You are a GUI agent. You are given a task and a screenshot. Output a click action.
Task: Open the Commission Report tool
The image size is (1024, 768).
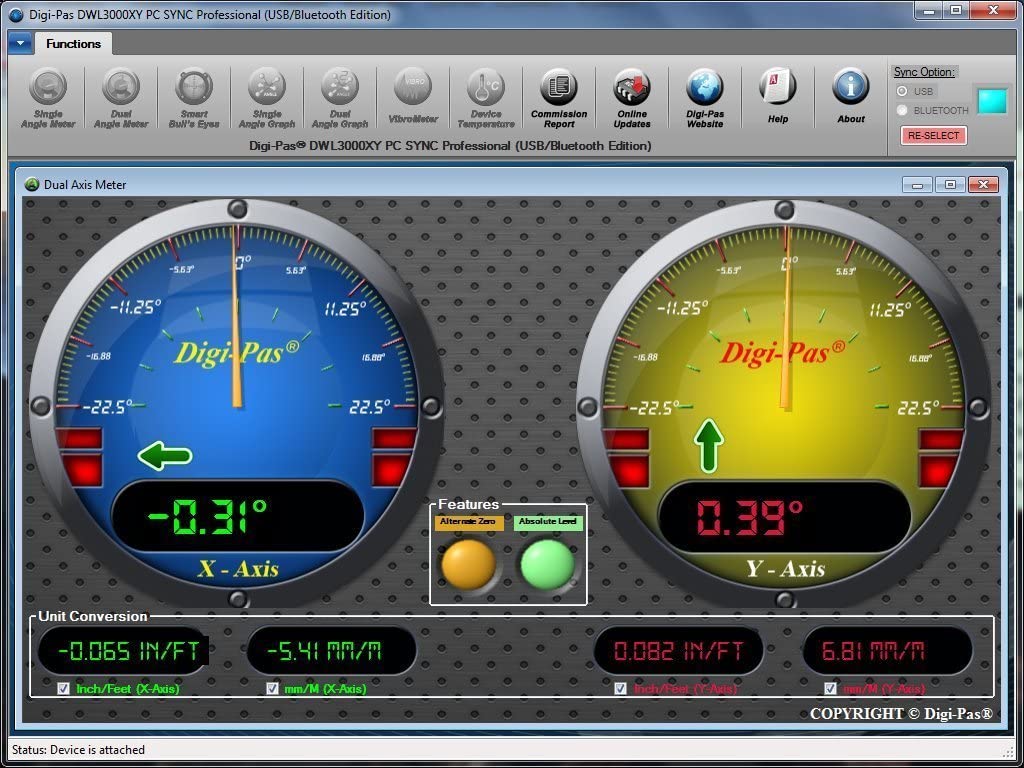tap(558, 97)
